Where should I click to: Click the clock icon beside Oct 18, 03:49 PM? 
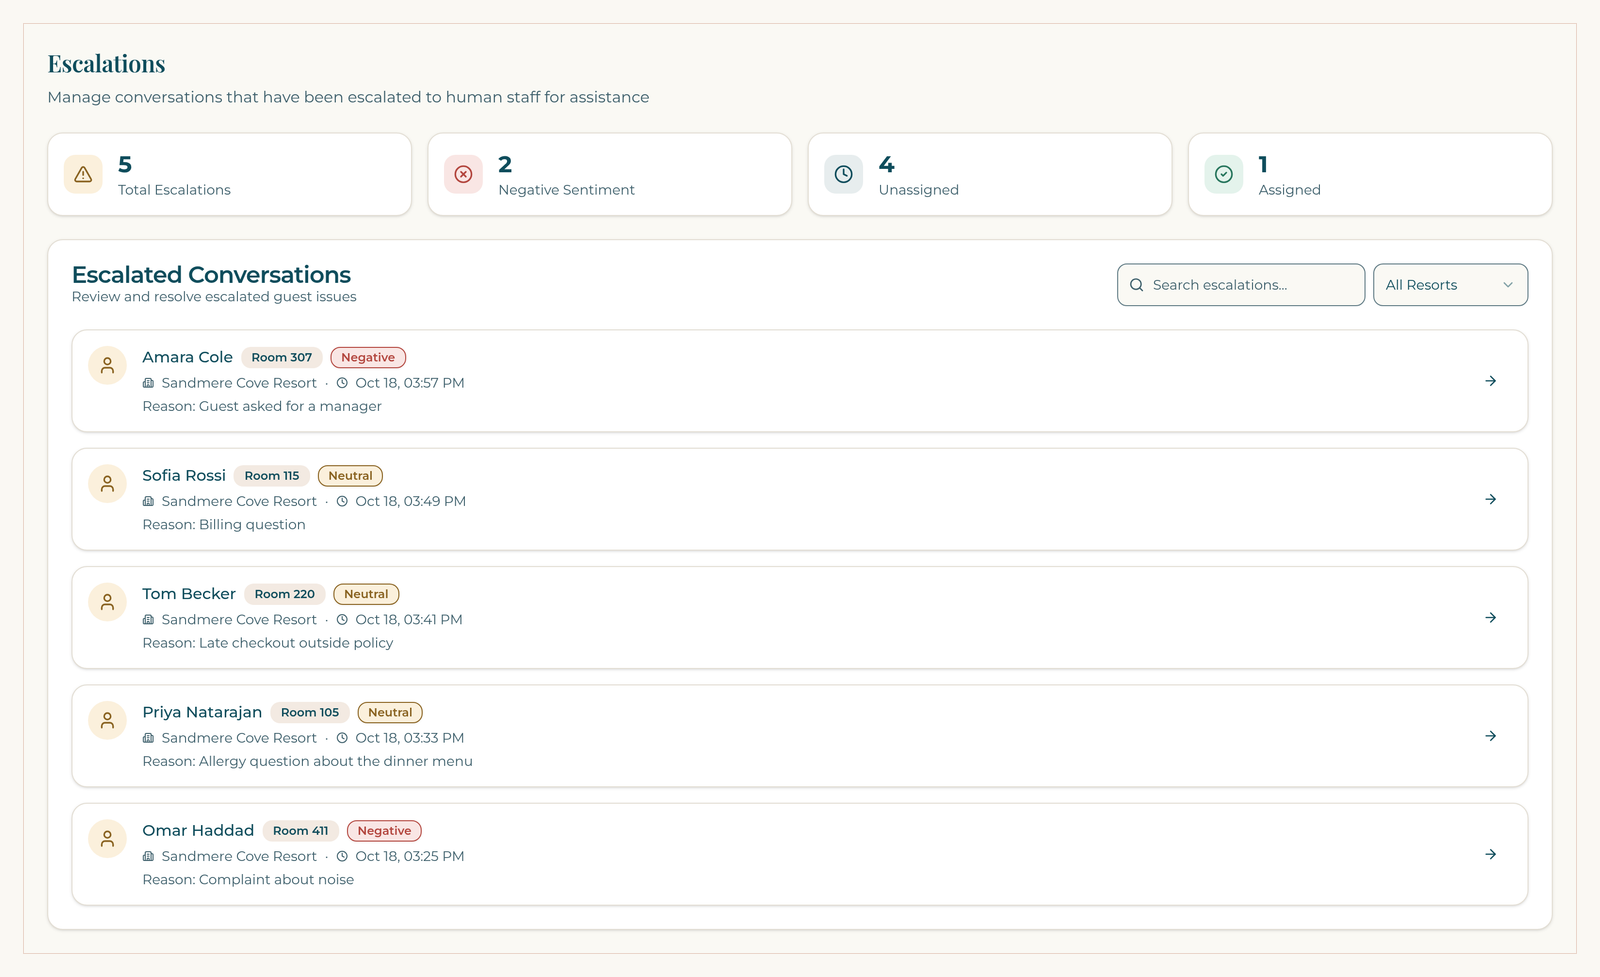(342, 501)
